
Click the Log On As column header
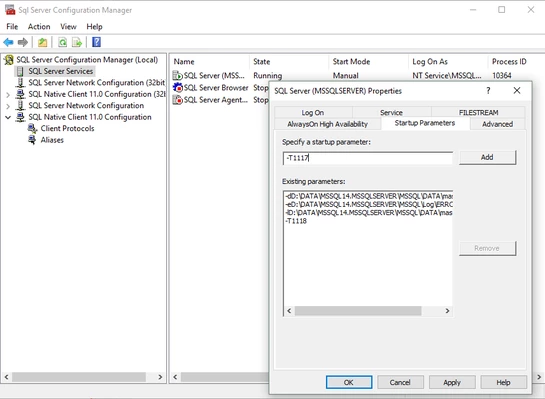(x=448, y=62)
